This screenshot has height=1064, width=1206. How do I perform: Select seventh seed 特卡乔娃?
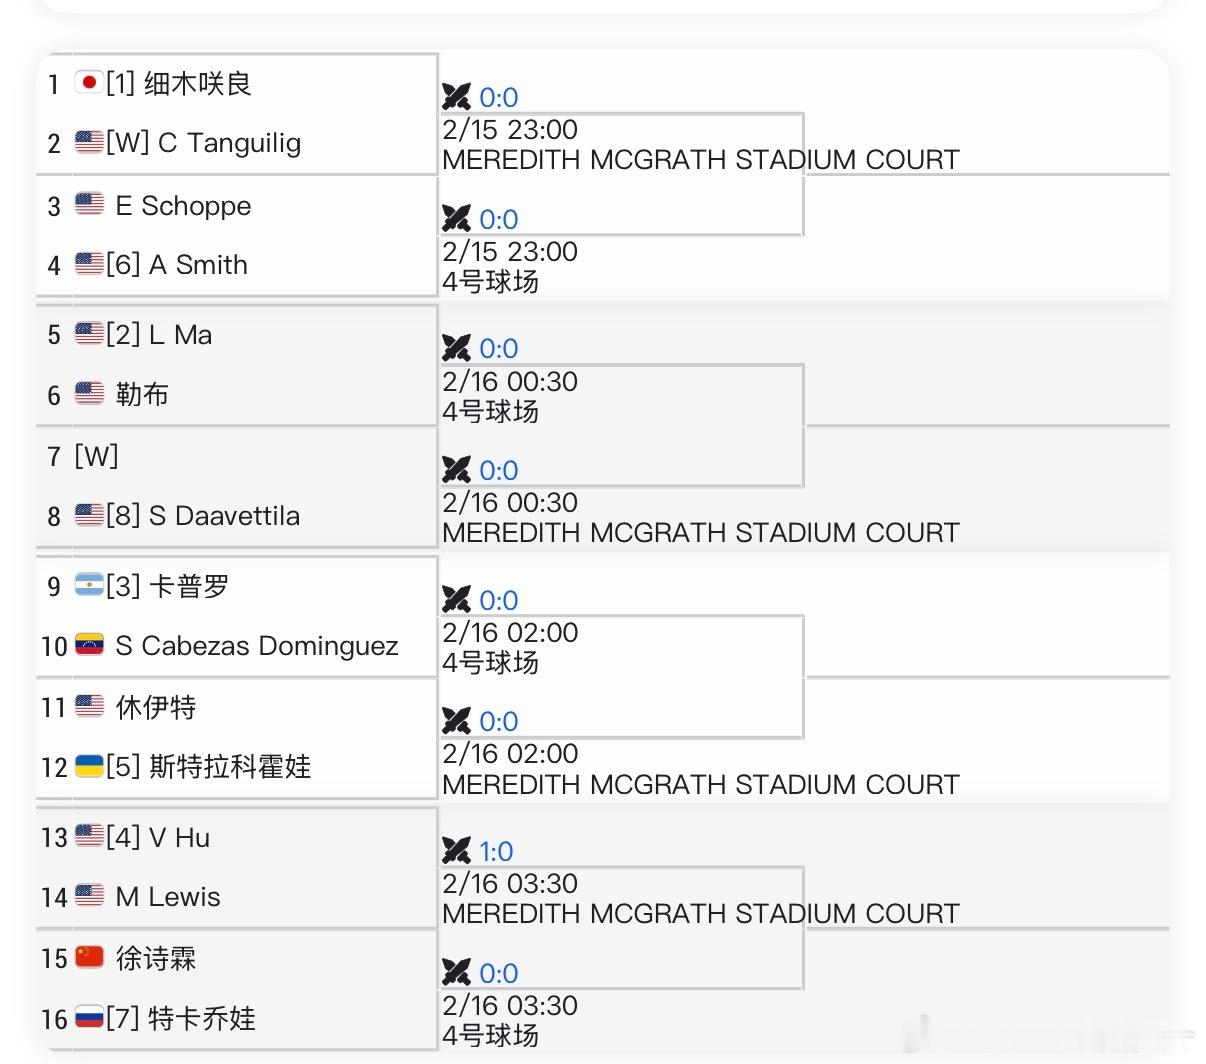pyautogui.click(x=202, y=1019)
